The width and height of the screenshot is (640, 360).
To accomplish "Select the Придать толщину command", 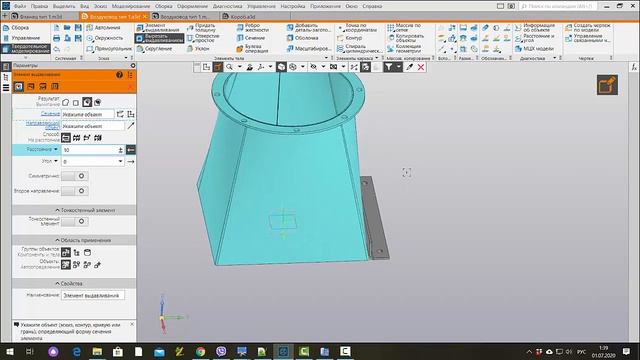I will tap(201, 27).
